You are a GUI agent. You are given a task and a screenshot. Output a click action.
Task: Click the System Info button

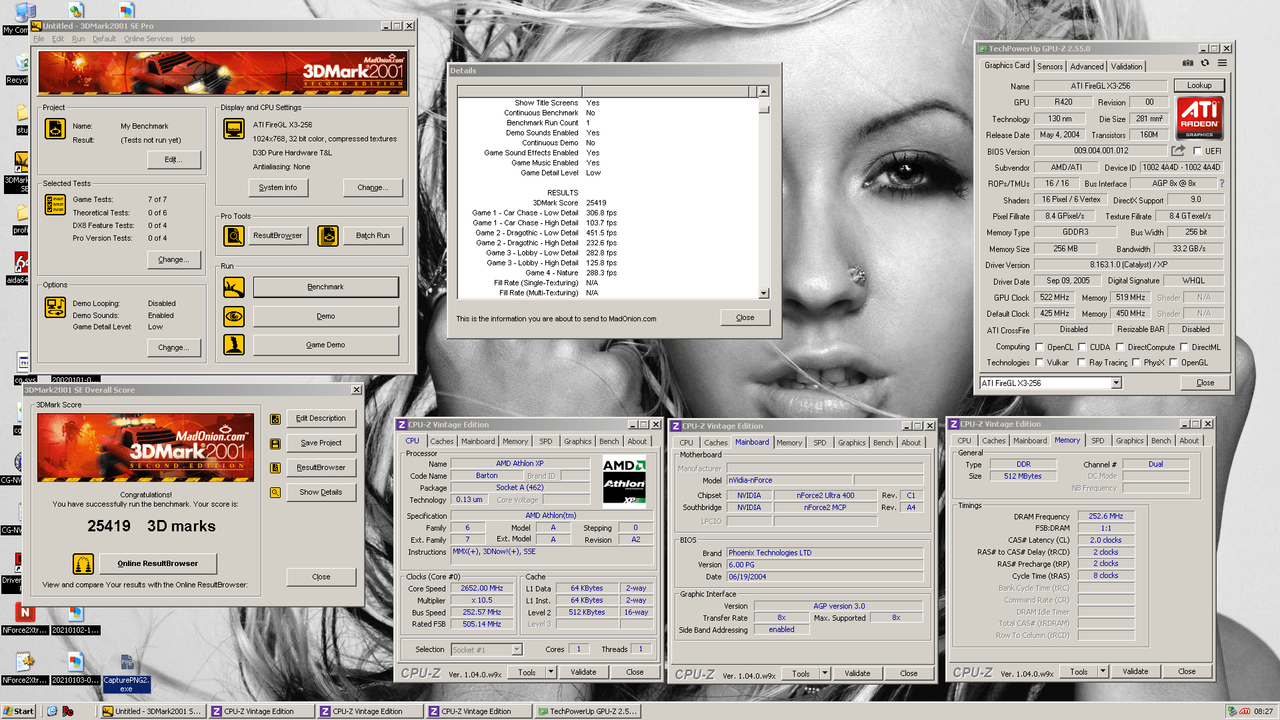[x=278, y=187]
